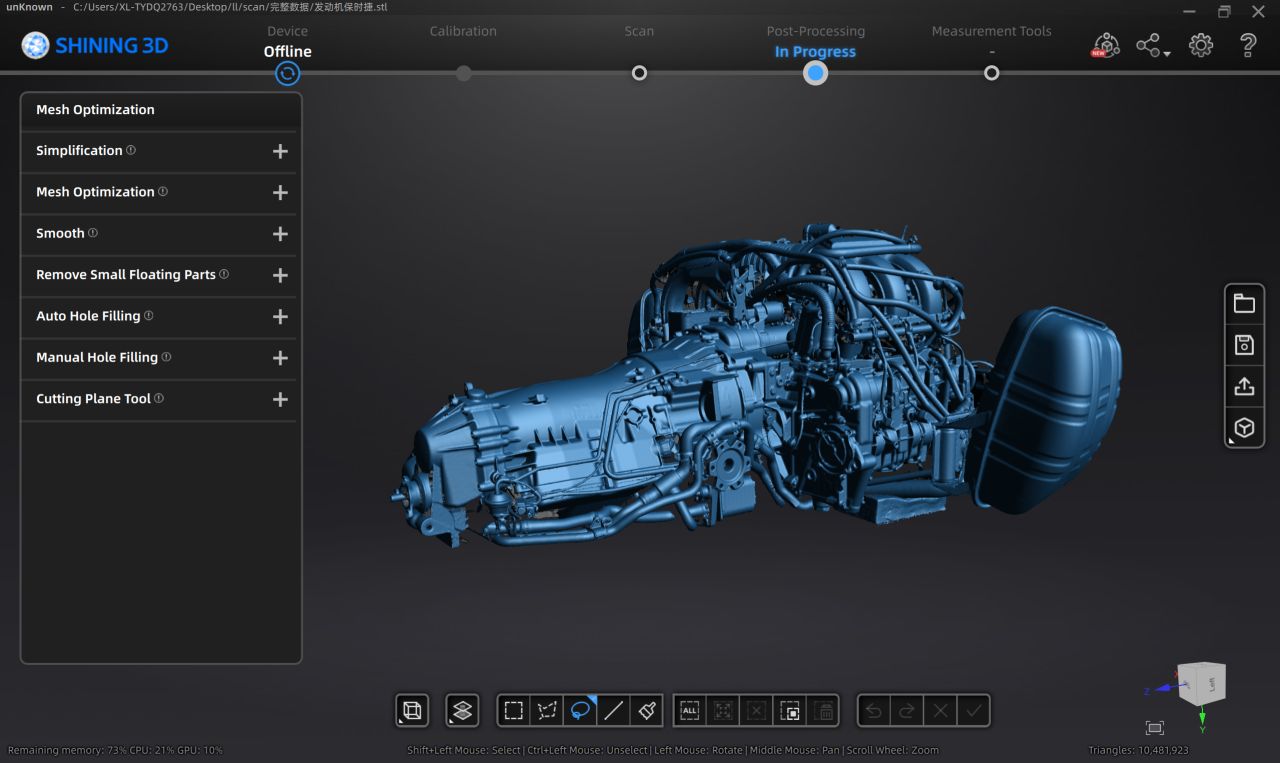Viewport: 1280px width, 763px height.
Task: Save data with the floppy disk icon
Action: pos(1244,345)
